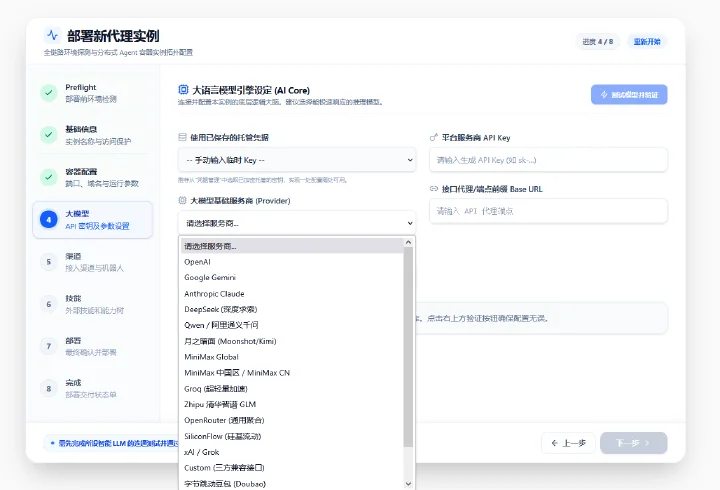Click the 重新开始 restart link
720x490 pixels.
[647, 42]
